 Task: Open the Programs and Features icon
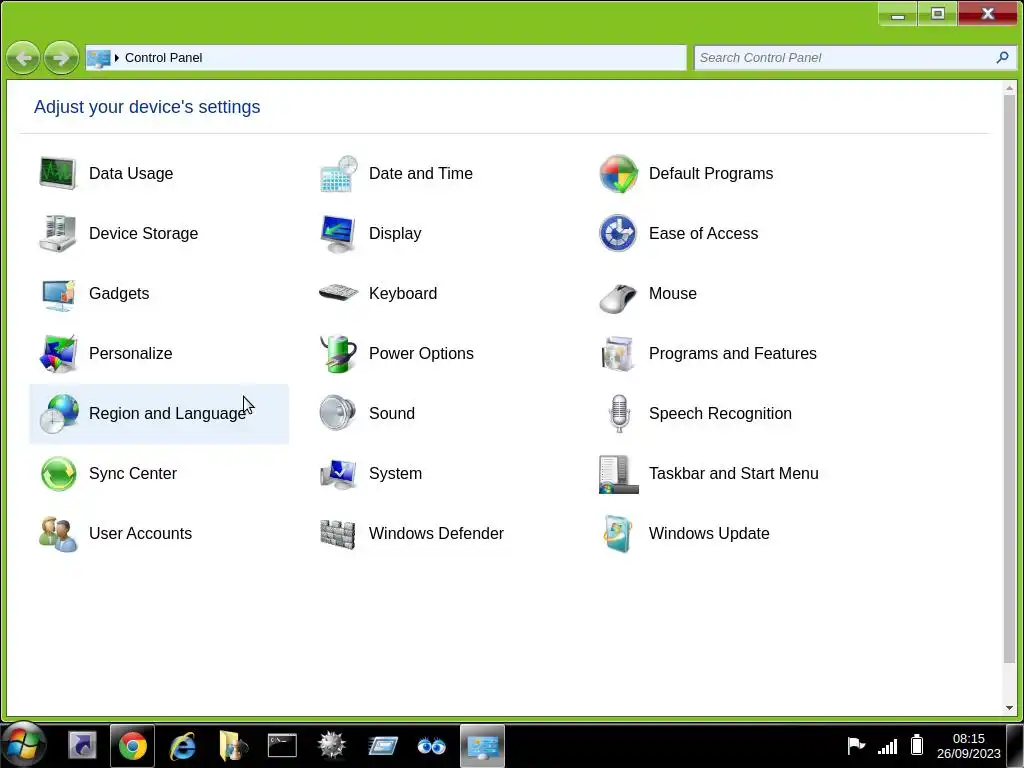coord(618,353)
